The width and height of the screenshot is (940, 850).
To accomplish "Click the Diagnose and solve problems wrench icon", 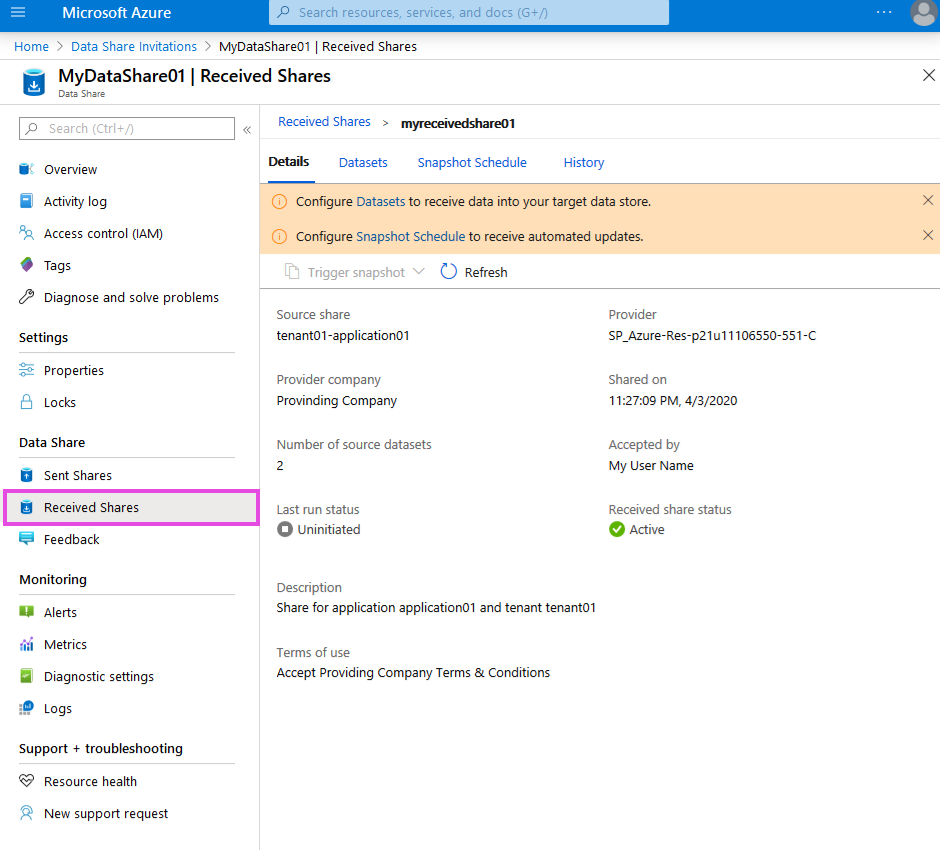I will tap(26, 297).
